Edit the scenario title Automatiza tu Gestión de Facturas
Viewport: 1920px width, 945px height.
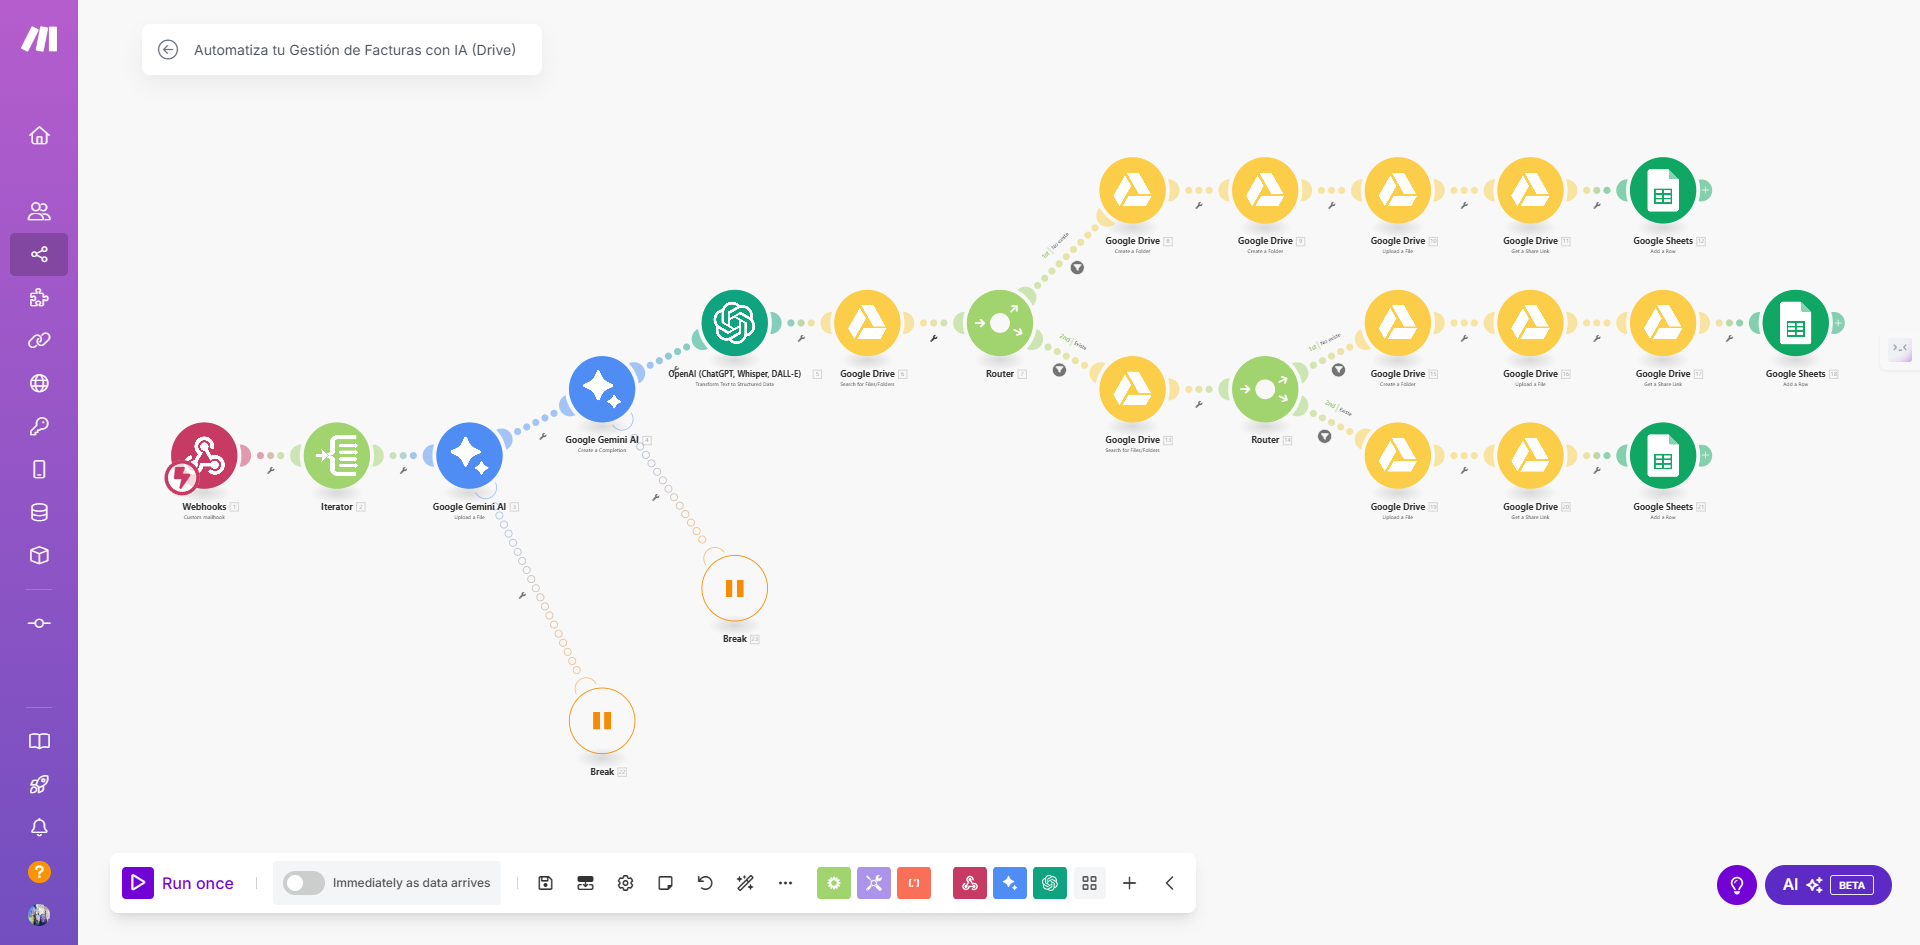(355, 50)
